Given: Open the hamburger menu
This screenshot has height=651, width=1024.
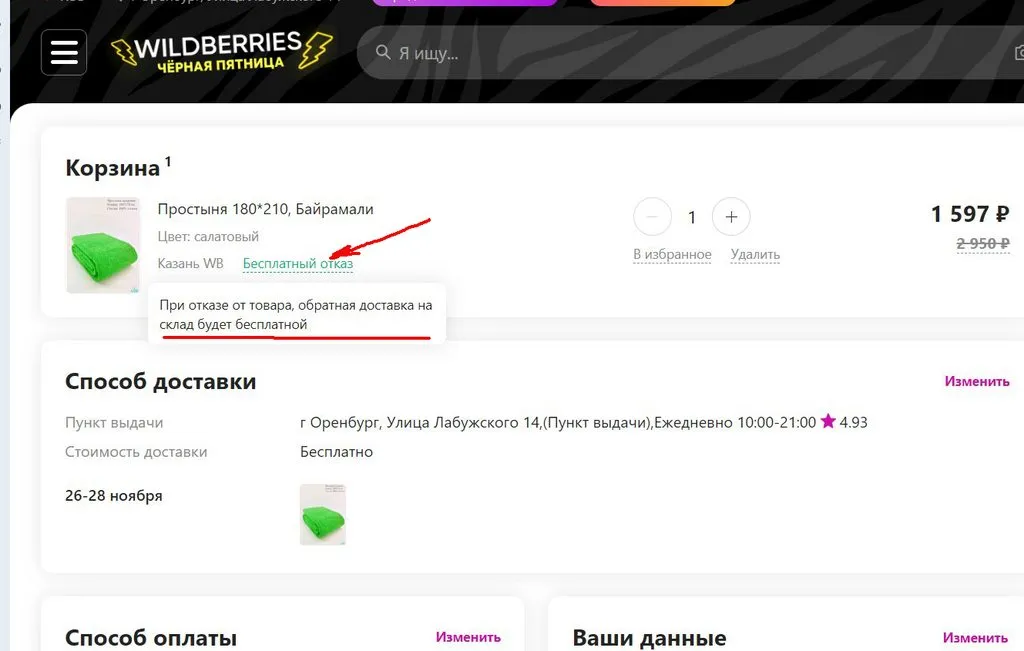Looking at the screenshot, I should click(x=64, y=52).
